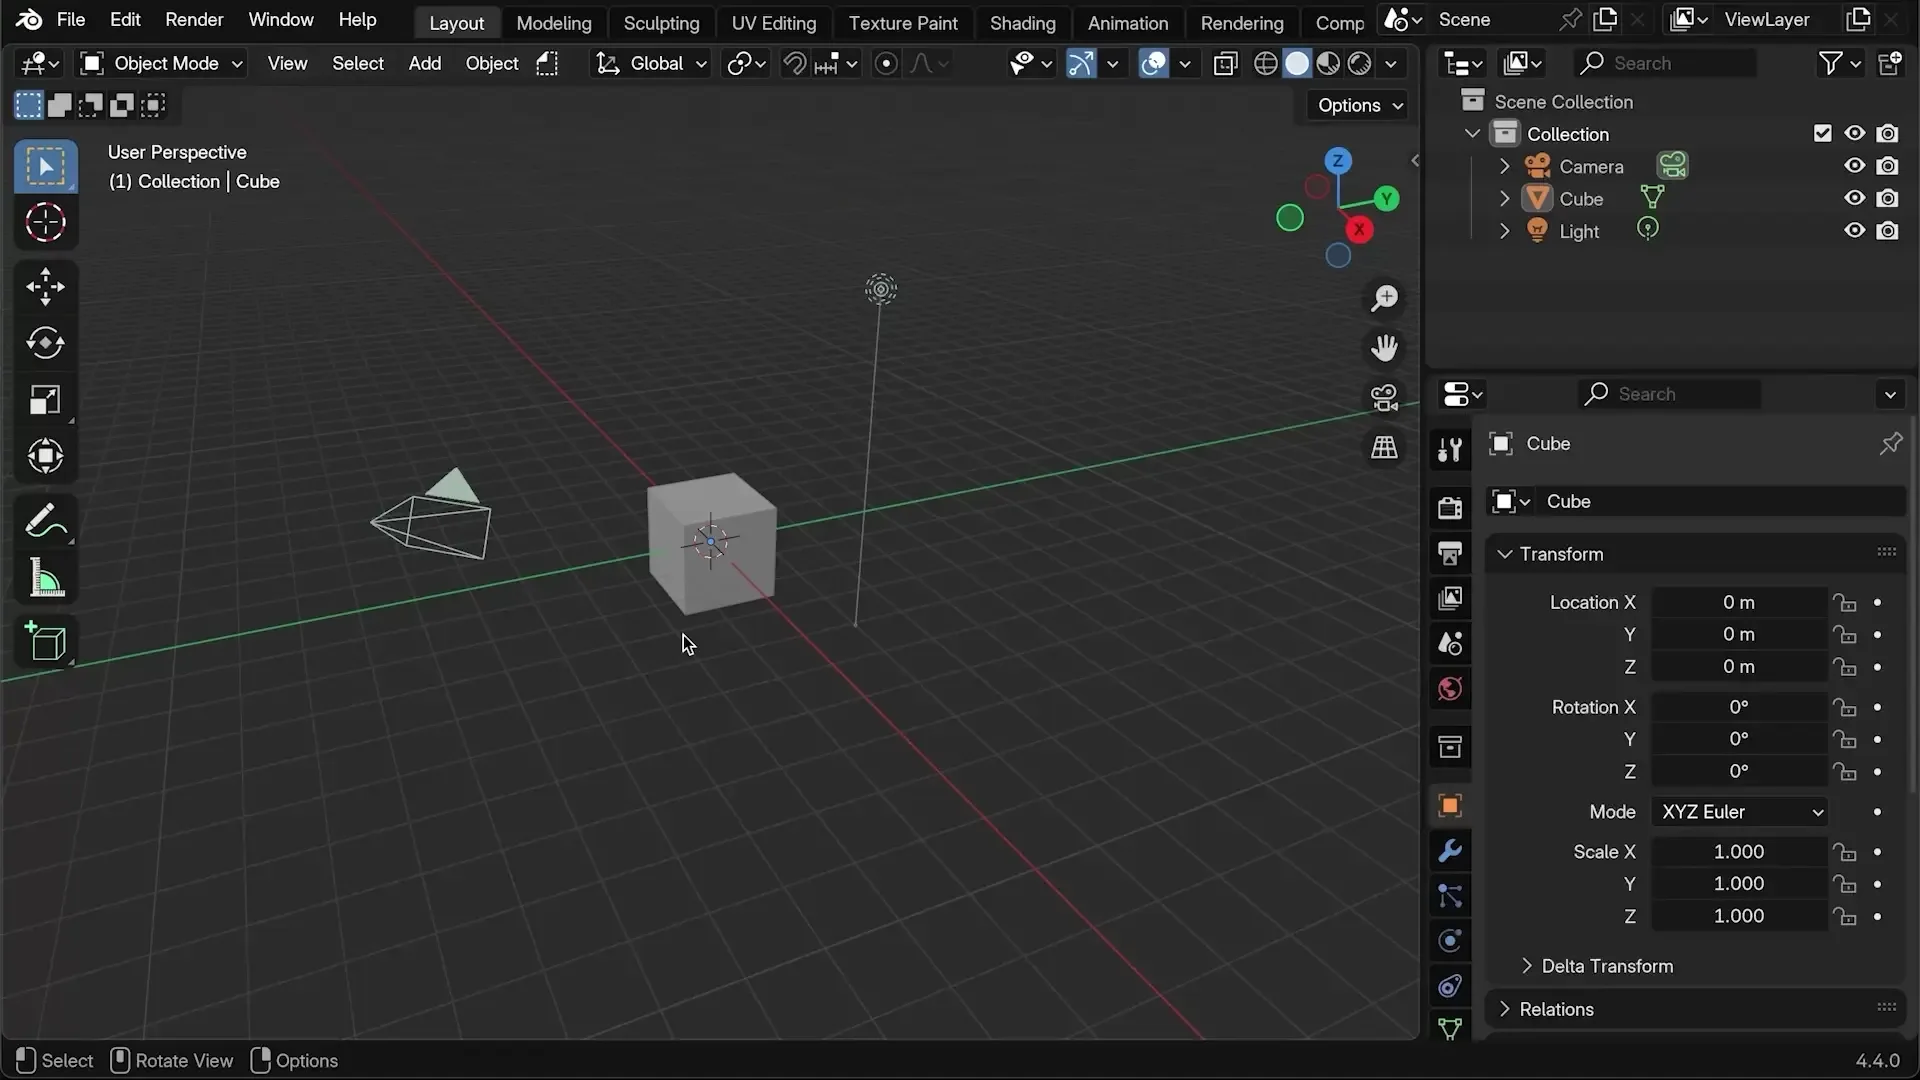The height and width of the screenshot is (1080, 1920).
Task: Toggle viewport gizmos button
Action: pyautogui.click(x=1081, y=64)
